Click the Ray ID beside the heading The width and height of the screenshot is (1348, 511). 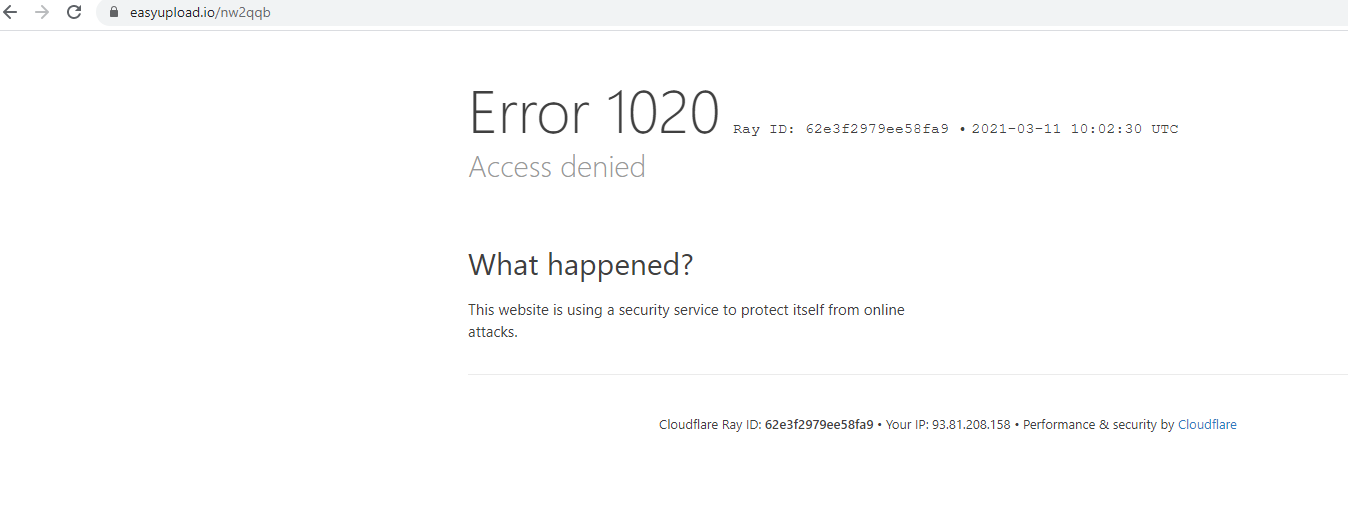coord(841,129)
